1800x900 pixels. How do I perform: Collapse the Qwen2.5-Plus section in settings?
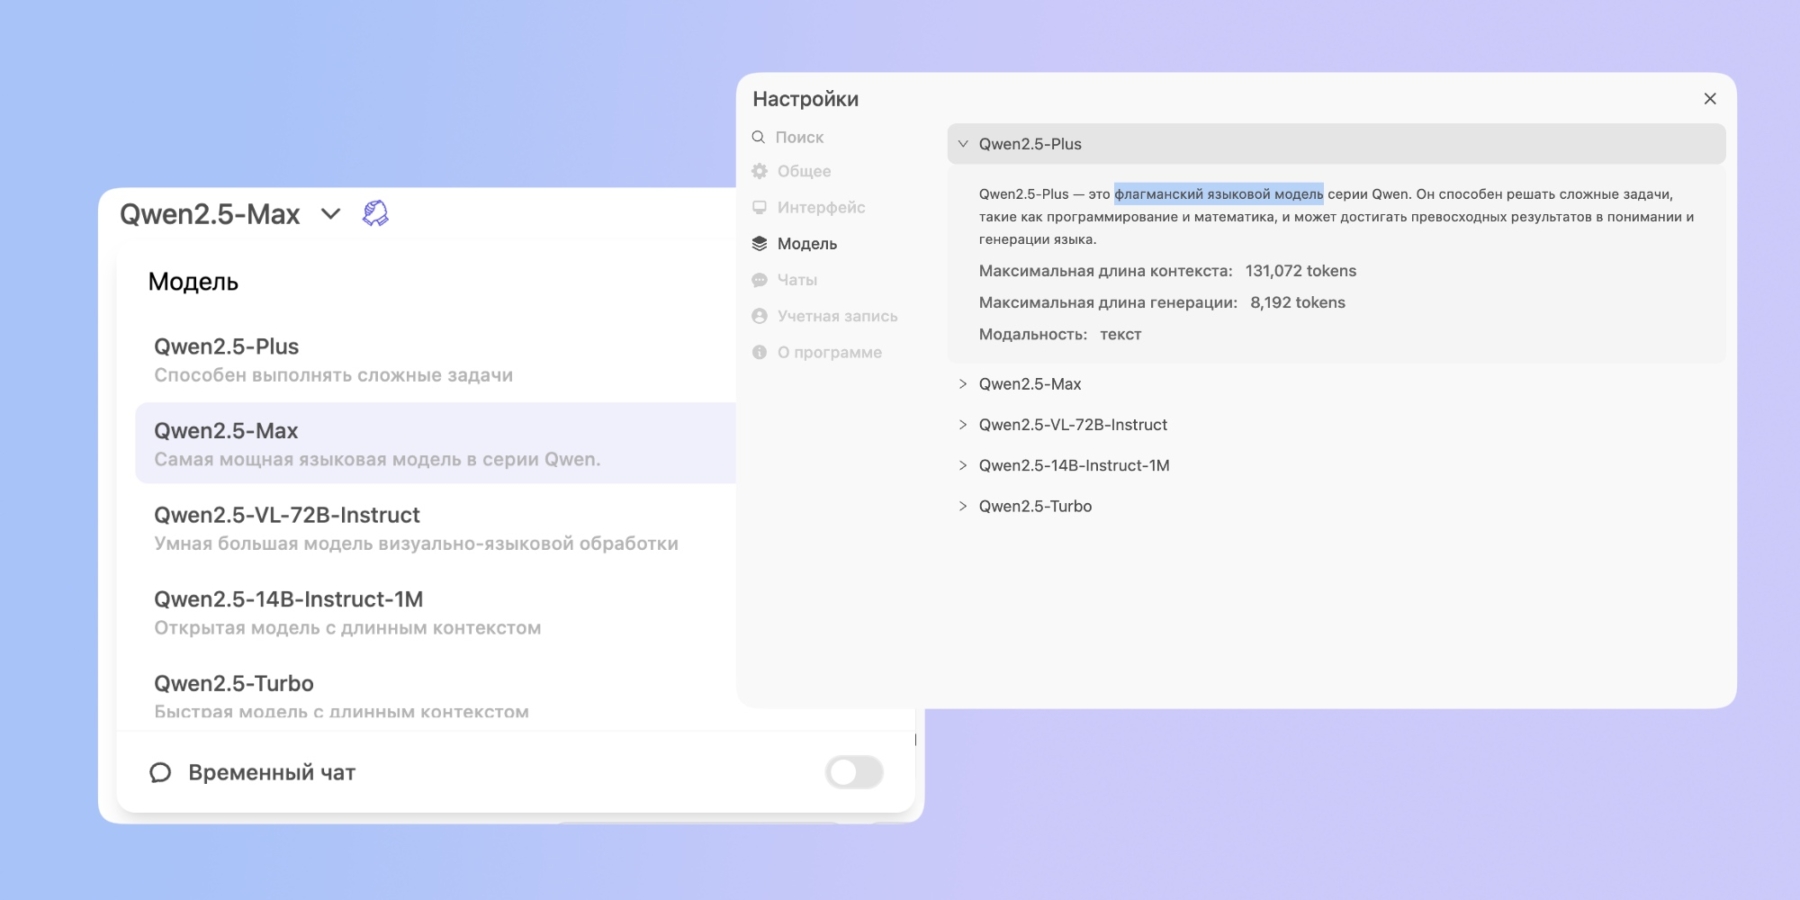tap(963, 144)
